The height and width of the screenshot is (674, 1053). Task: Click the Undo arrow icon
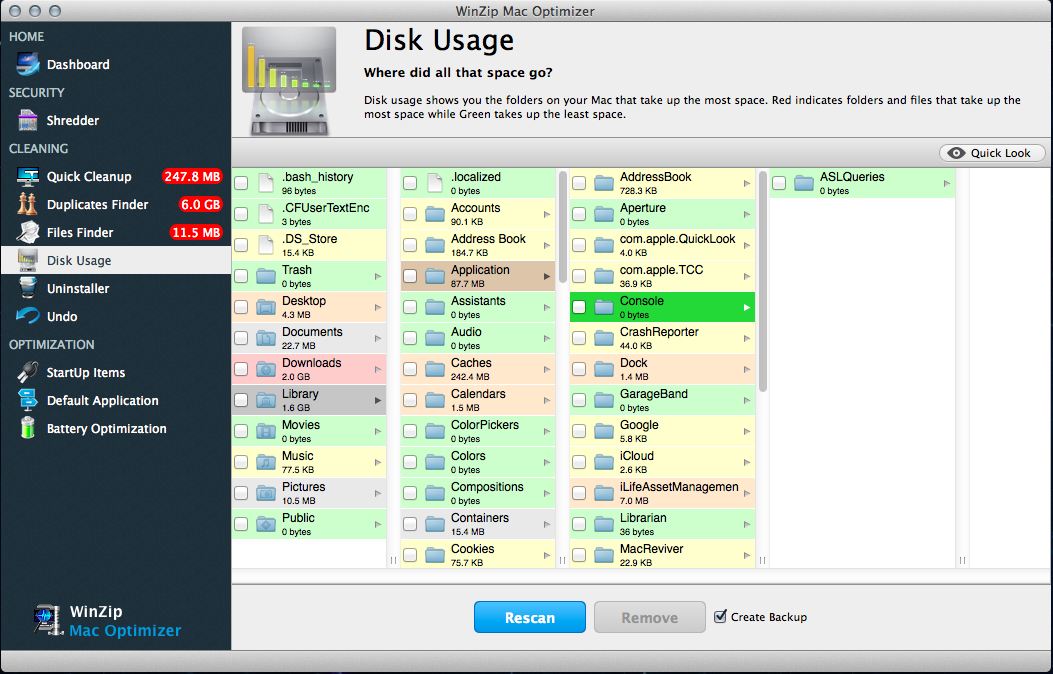[x=28, y=317]
